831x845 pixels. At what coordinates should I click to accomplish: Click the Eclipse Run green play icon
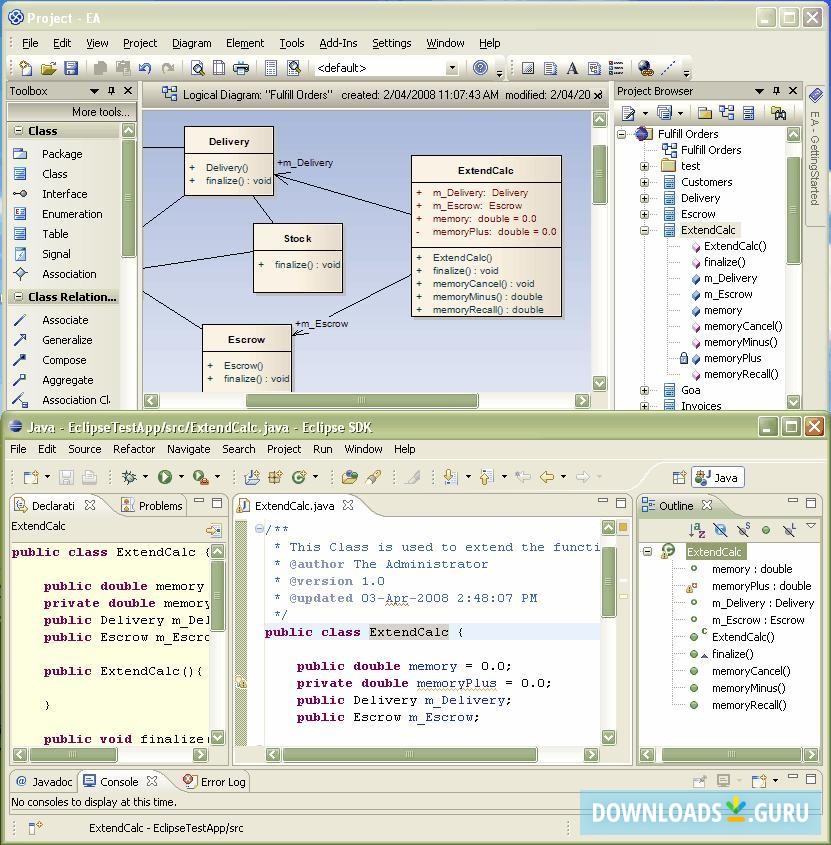165,477
